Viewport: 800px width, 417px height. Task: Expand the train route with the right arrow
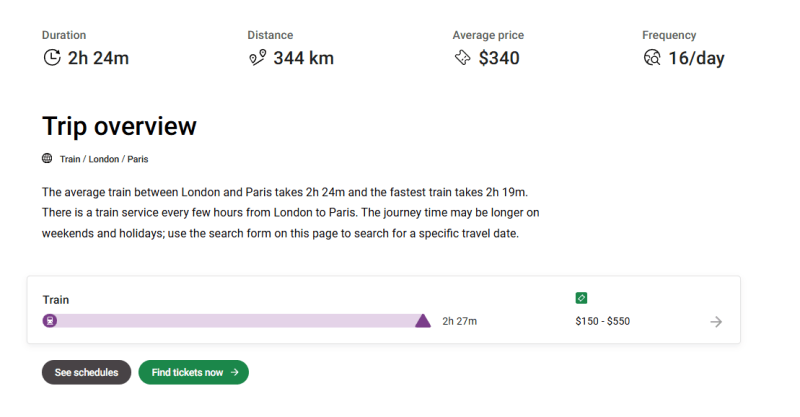pyautogui.click(x=716, y=321)
